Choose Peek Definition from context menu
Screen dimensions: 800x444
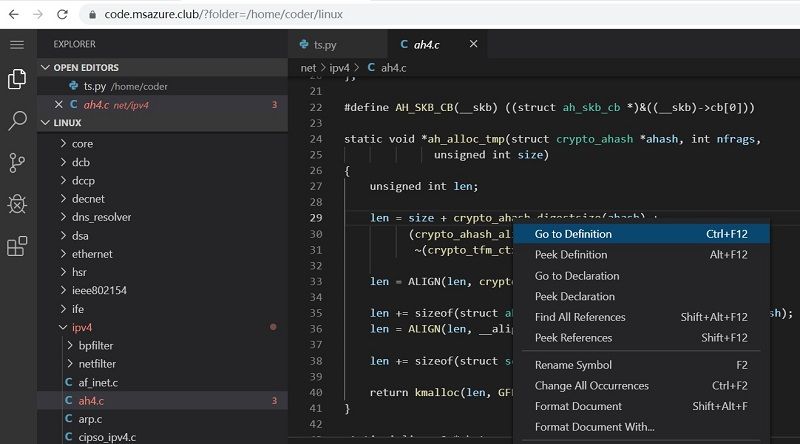(x=641, y=255)
